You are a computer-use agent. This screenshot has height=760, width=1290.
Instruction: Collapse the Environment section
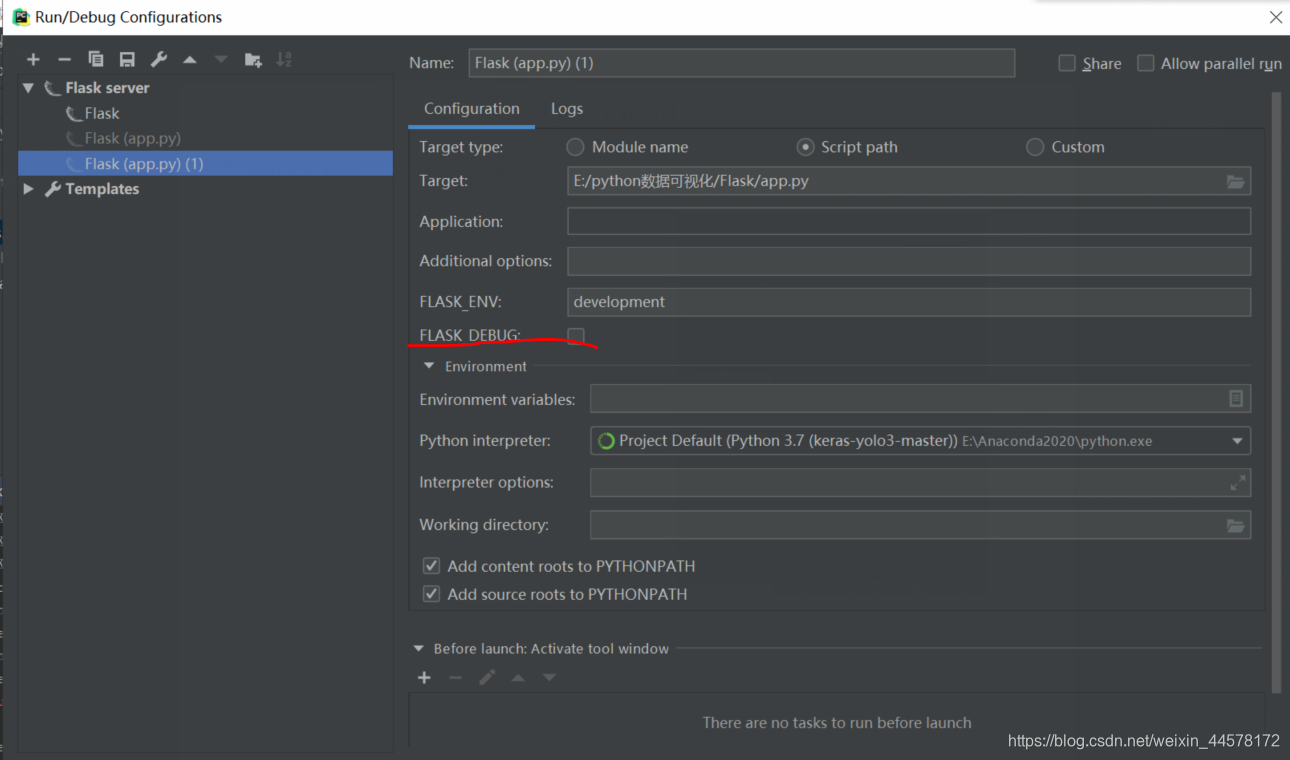tap(428, 366)
